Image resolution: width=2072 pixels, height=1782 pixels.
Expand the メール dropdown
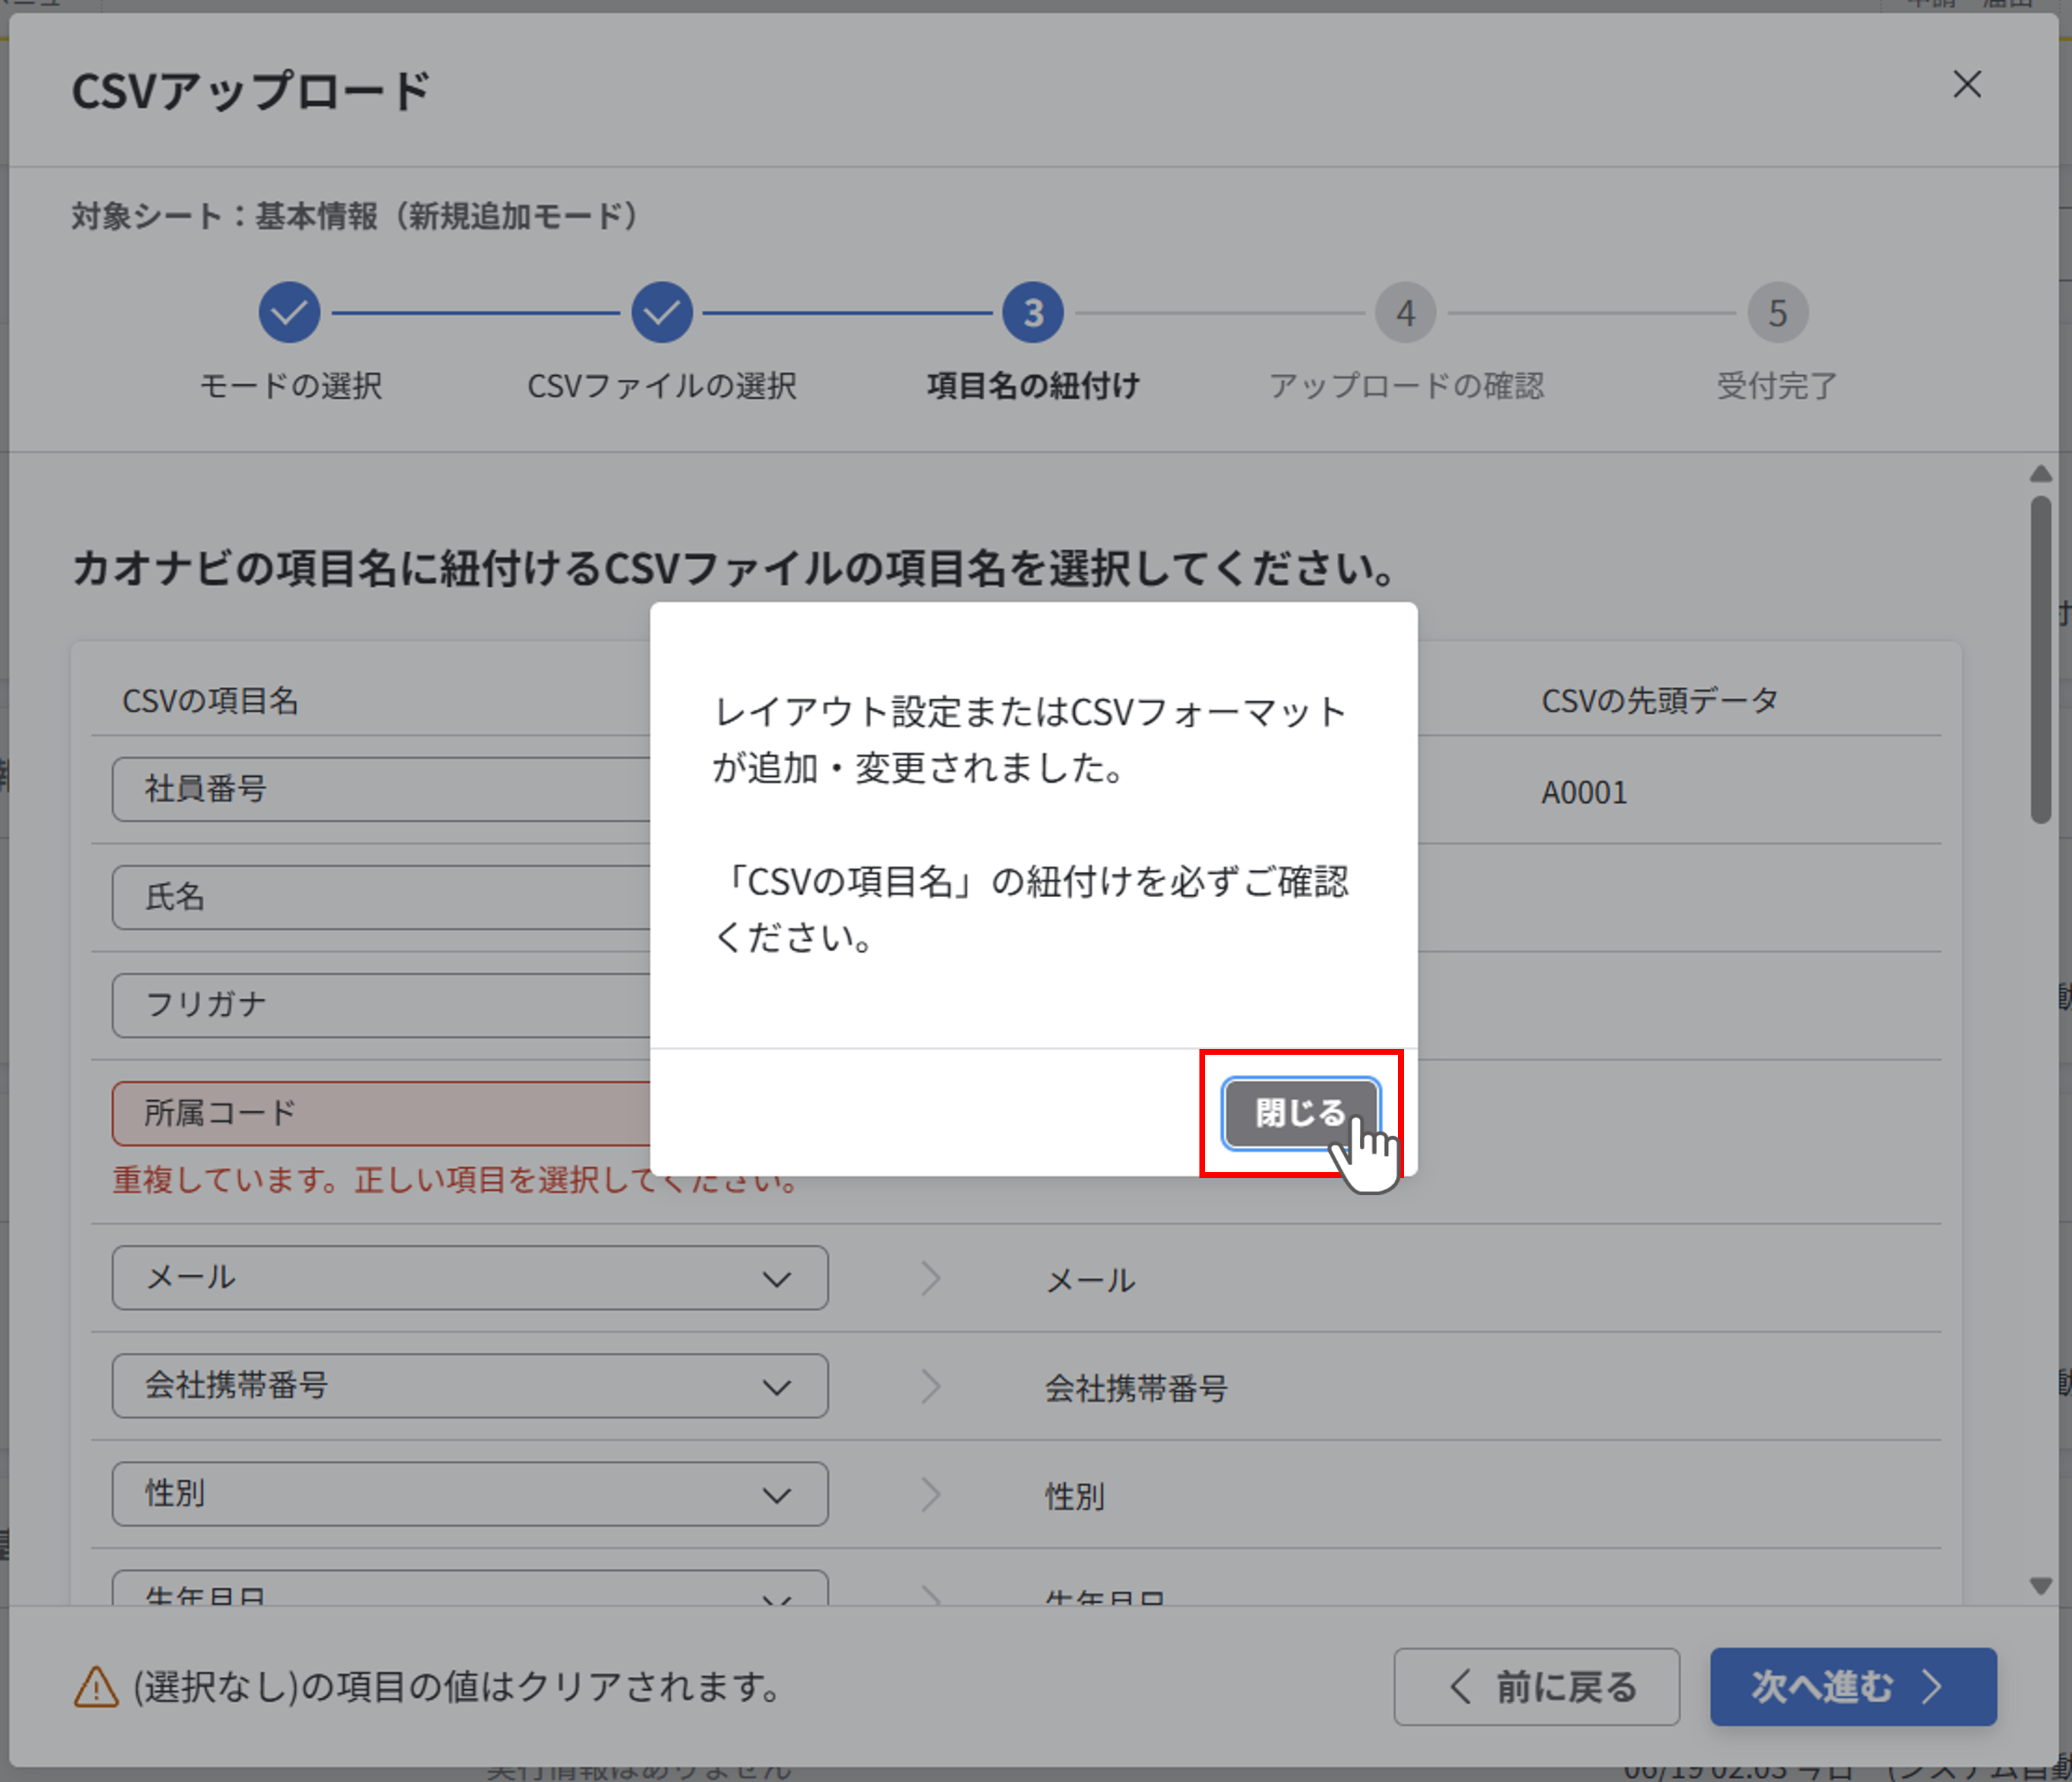point(470,1278)
